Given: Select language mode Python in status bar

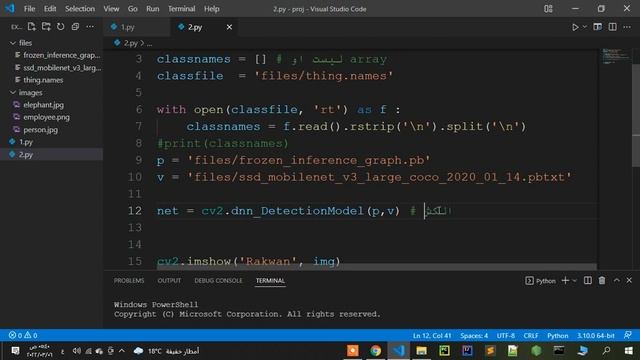Looking at the screenshot, I should point(558,336).
